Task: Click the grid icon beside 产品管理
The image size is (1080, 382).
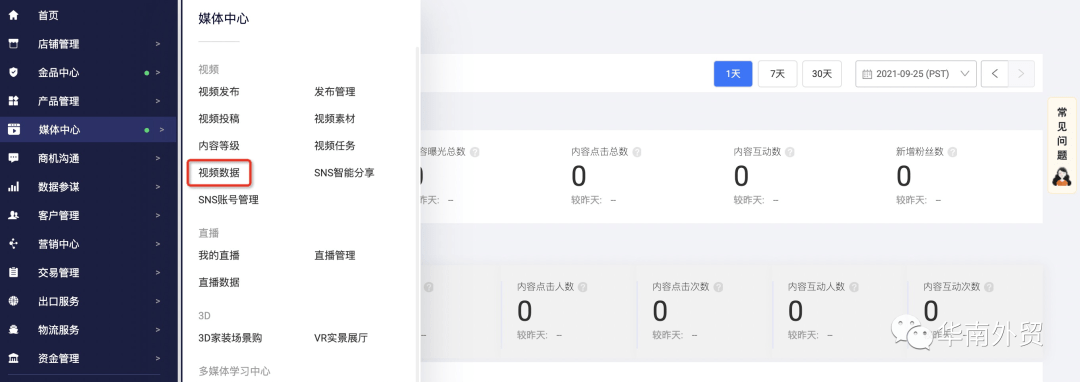Action: pos(13,100)
